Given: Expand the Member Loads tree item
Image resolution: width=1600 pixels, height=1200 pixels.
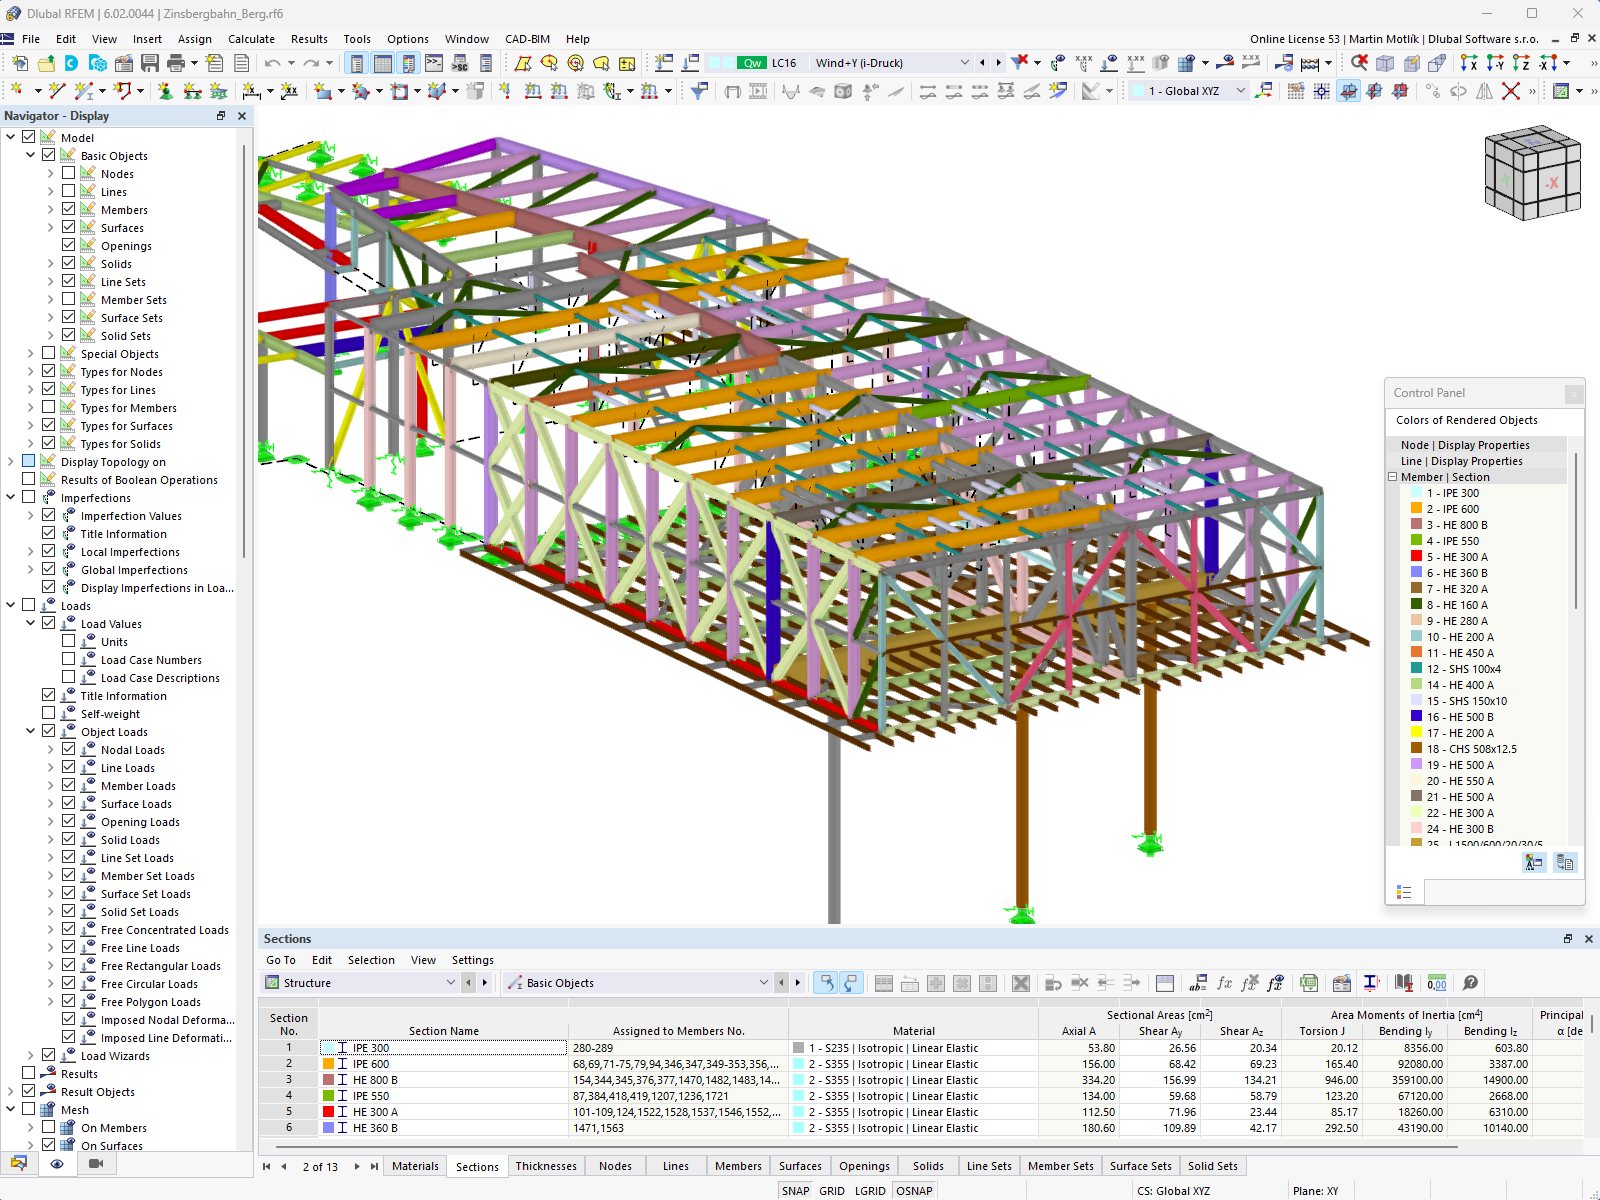Looking at the screenshot, I should (51, 785).
